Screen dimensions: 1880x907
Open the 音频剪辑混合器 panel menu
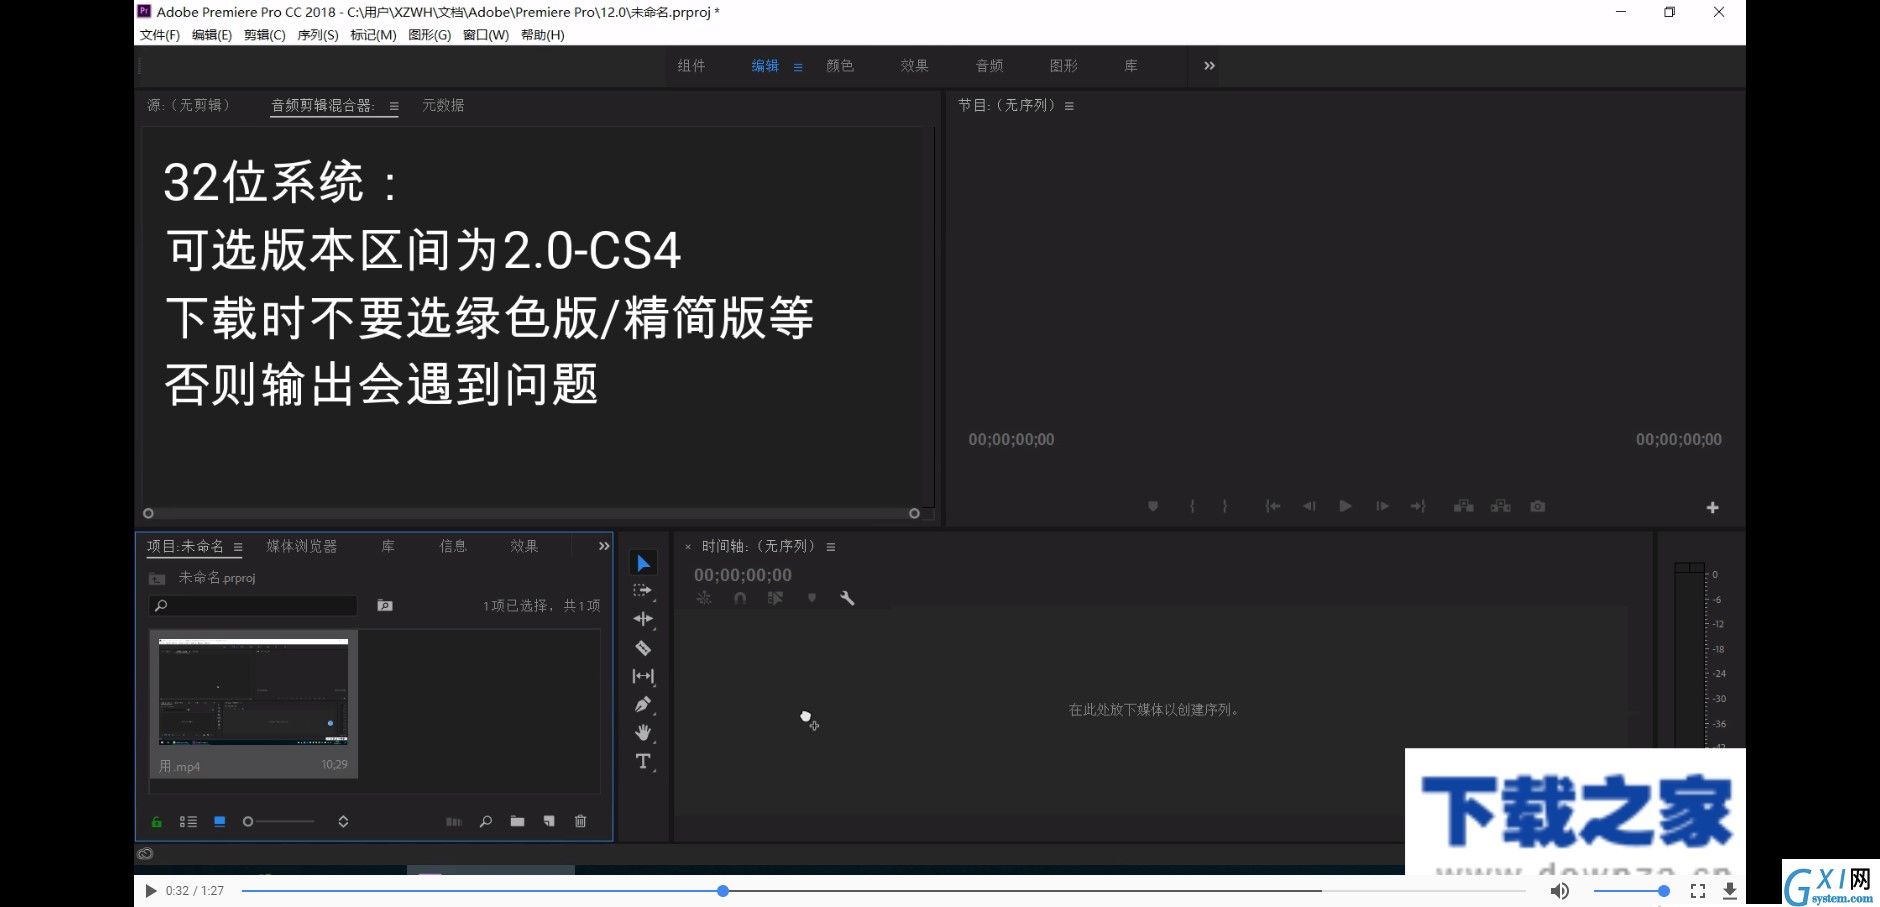394,106
